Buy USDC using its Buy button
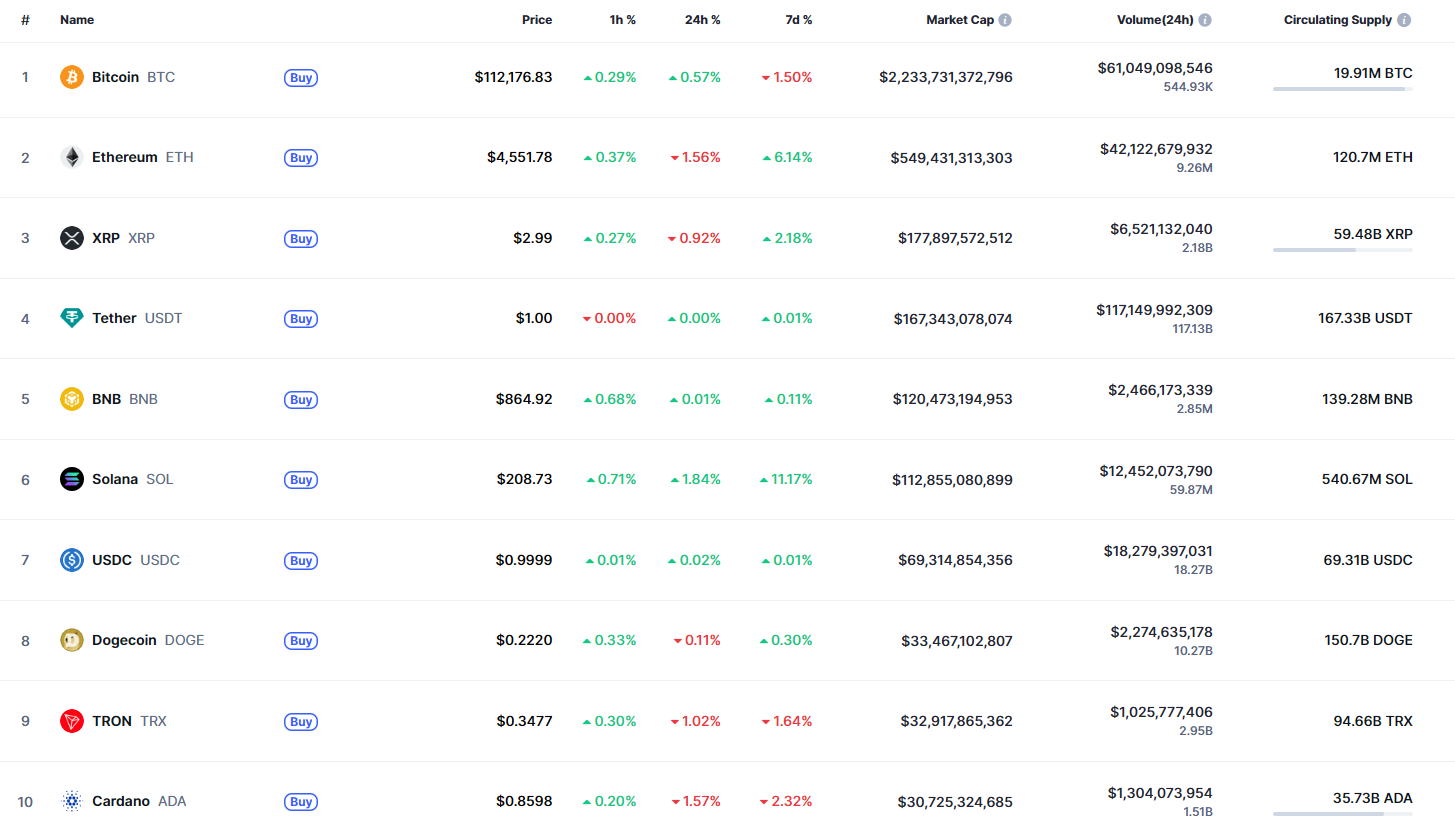1455x840 pixels. coord(301,560)
